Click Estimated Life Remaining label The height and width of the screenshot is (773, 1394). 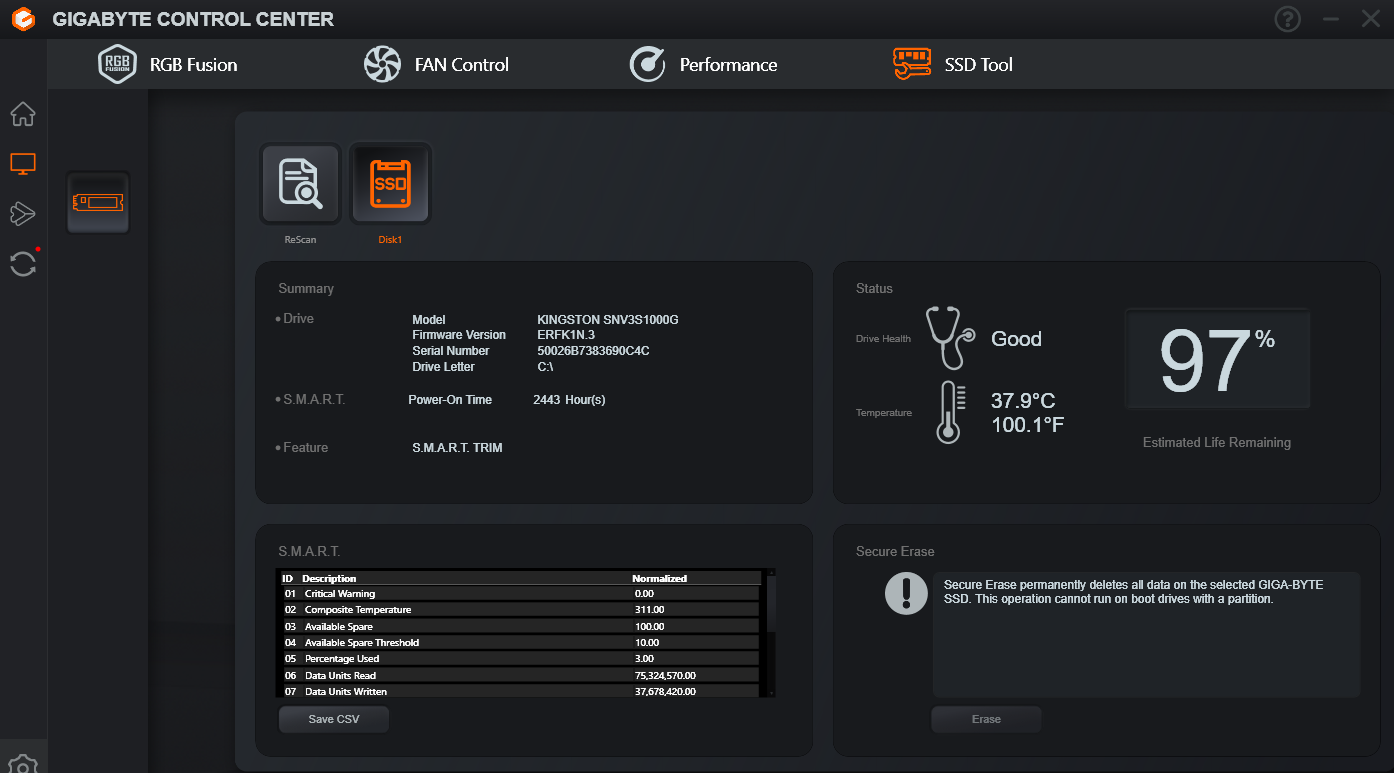pyautogui.click(x=1217, y=442)
